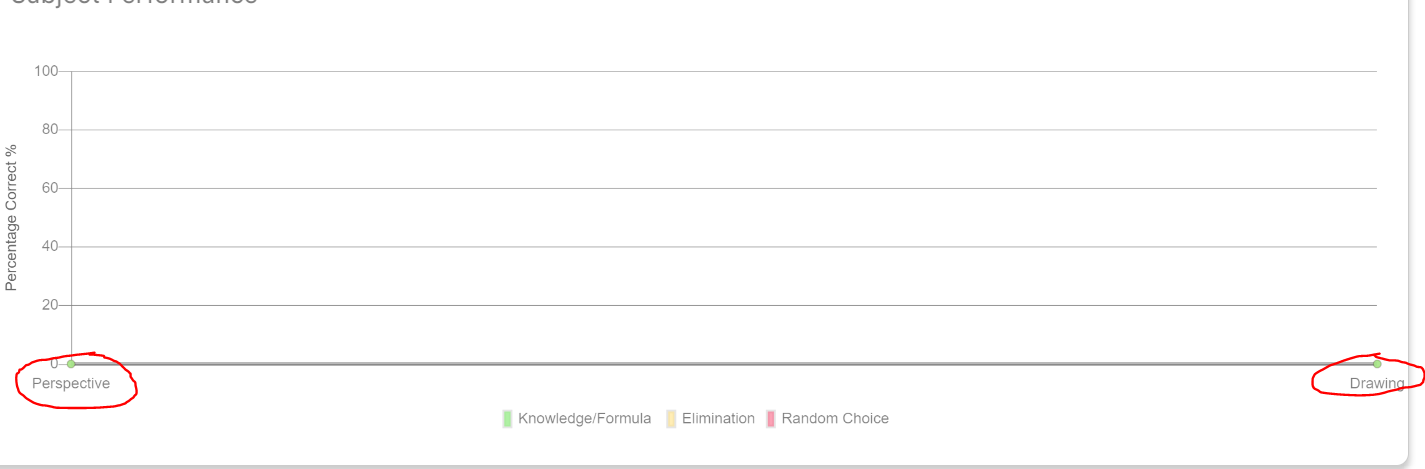This screenshot has width=1425, height=469.
Task: Select the green data point above Perspective
Action: tap(71, 364)
